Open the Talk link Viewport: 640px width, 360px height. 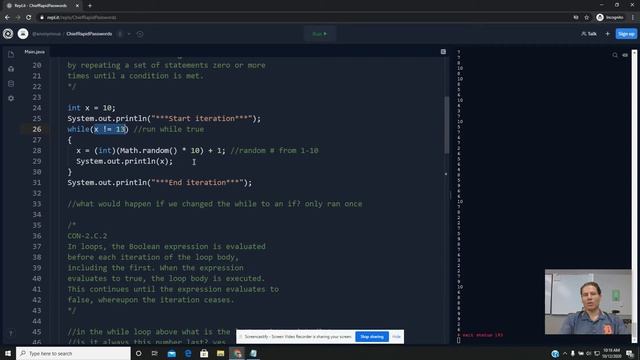coord(589,34)
